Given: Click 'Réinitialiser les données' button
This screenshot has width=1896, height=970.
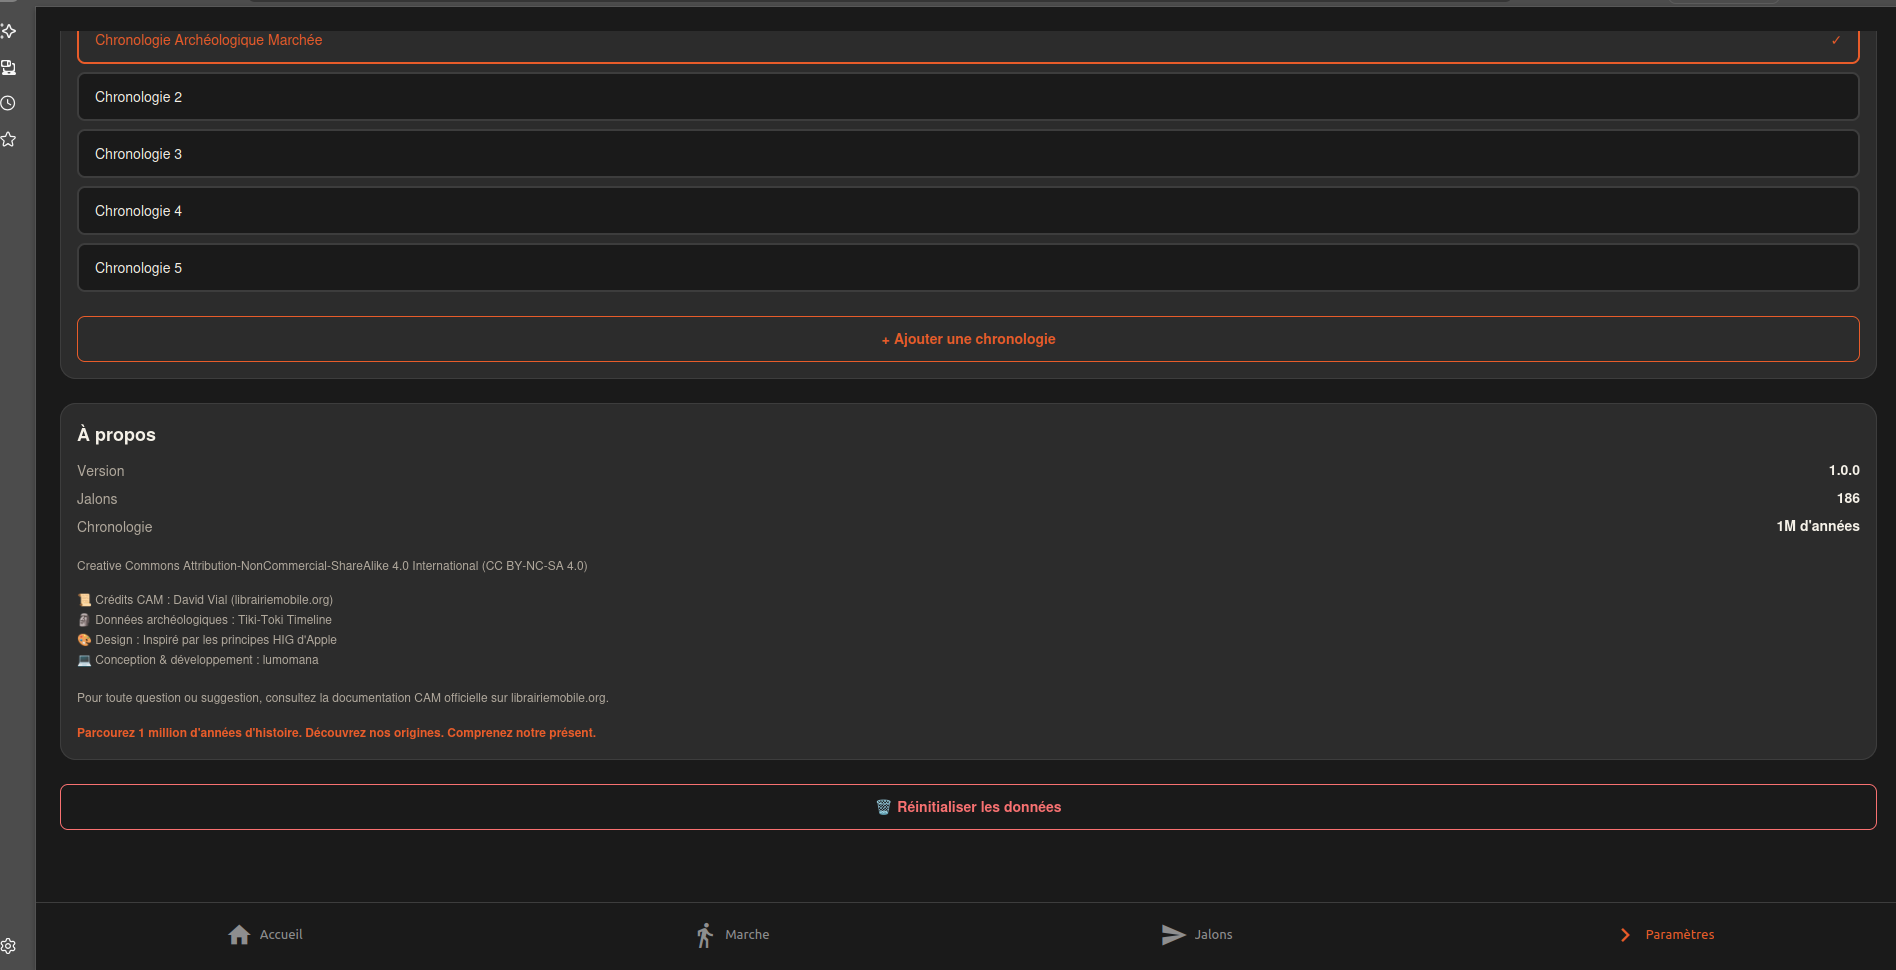Looking at the screenshot, I should tap(967, 807).
